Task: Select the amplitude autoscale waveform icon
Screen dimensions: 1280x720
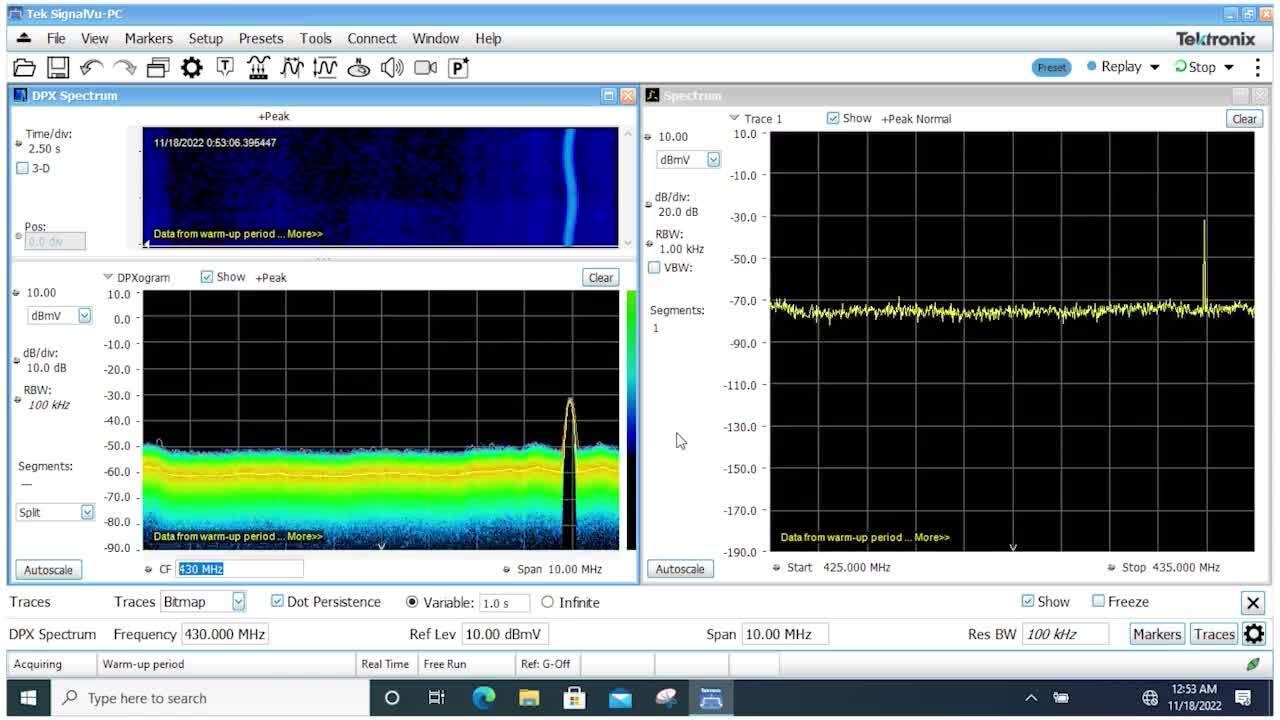Action: coord(325,67)
